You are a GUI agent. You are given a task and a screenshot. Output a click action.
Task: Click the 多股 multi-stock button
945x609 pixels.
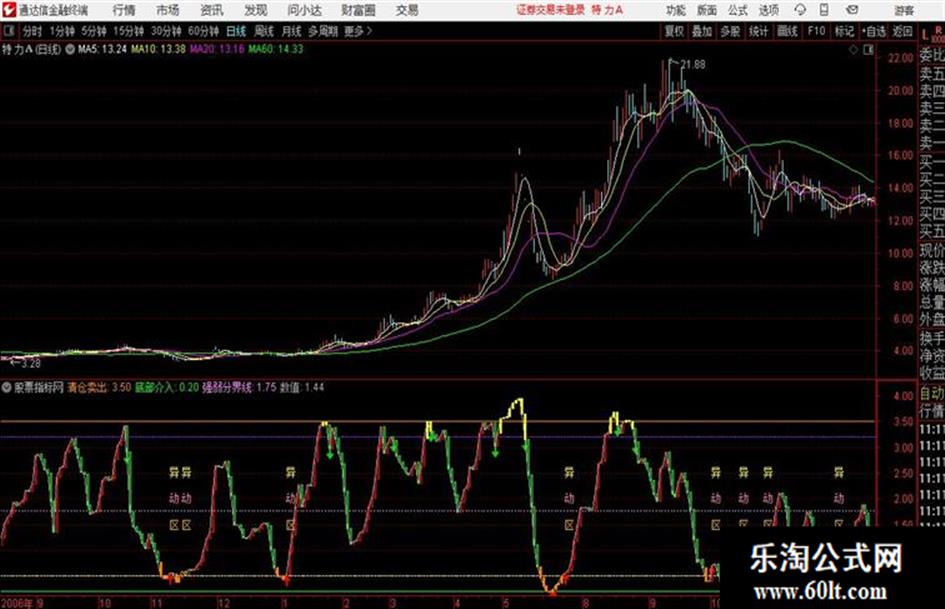(730, 31)
